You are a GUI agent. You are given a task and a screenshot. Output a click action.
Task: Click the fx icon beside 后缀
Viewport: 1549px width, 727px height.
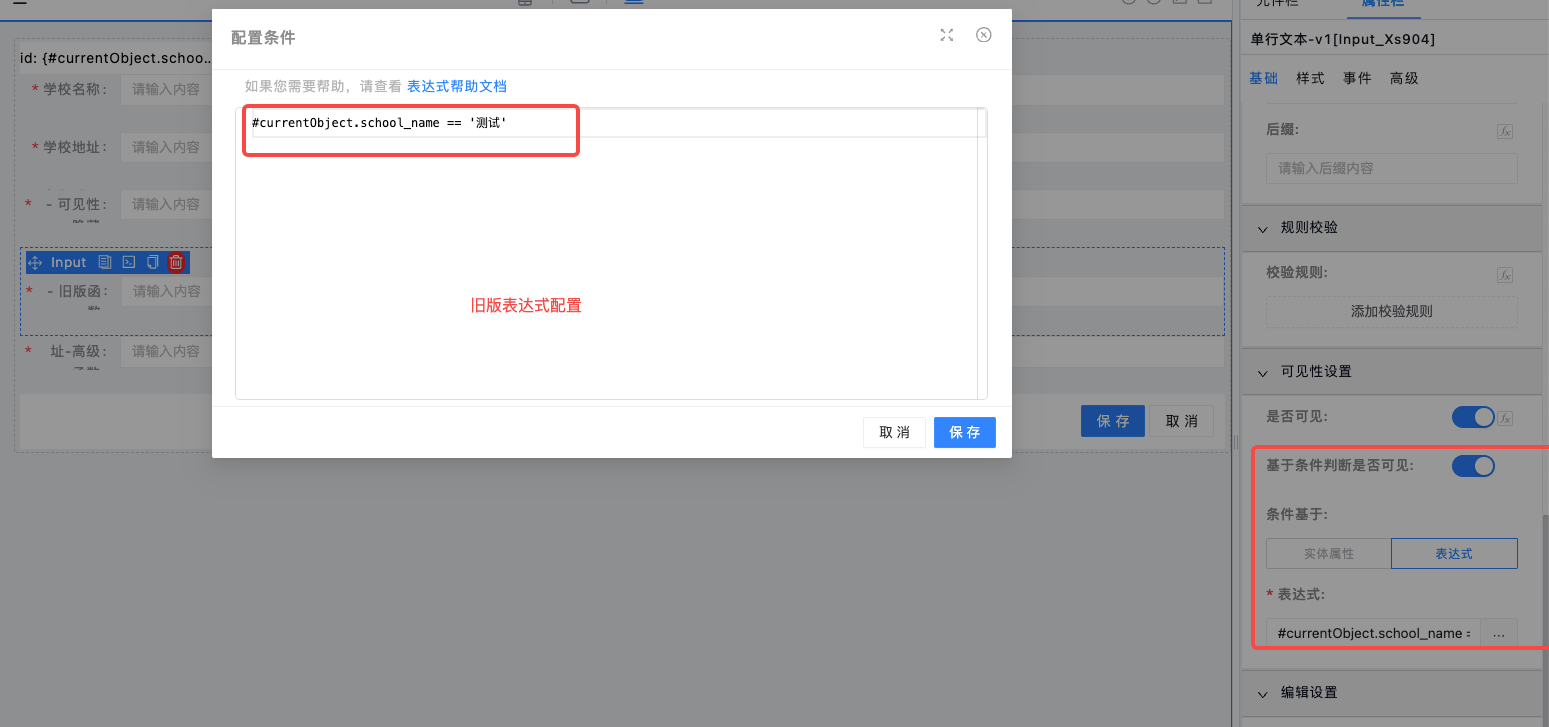click(1504, 131)
